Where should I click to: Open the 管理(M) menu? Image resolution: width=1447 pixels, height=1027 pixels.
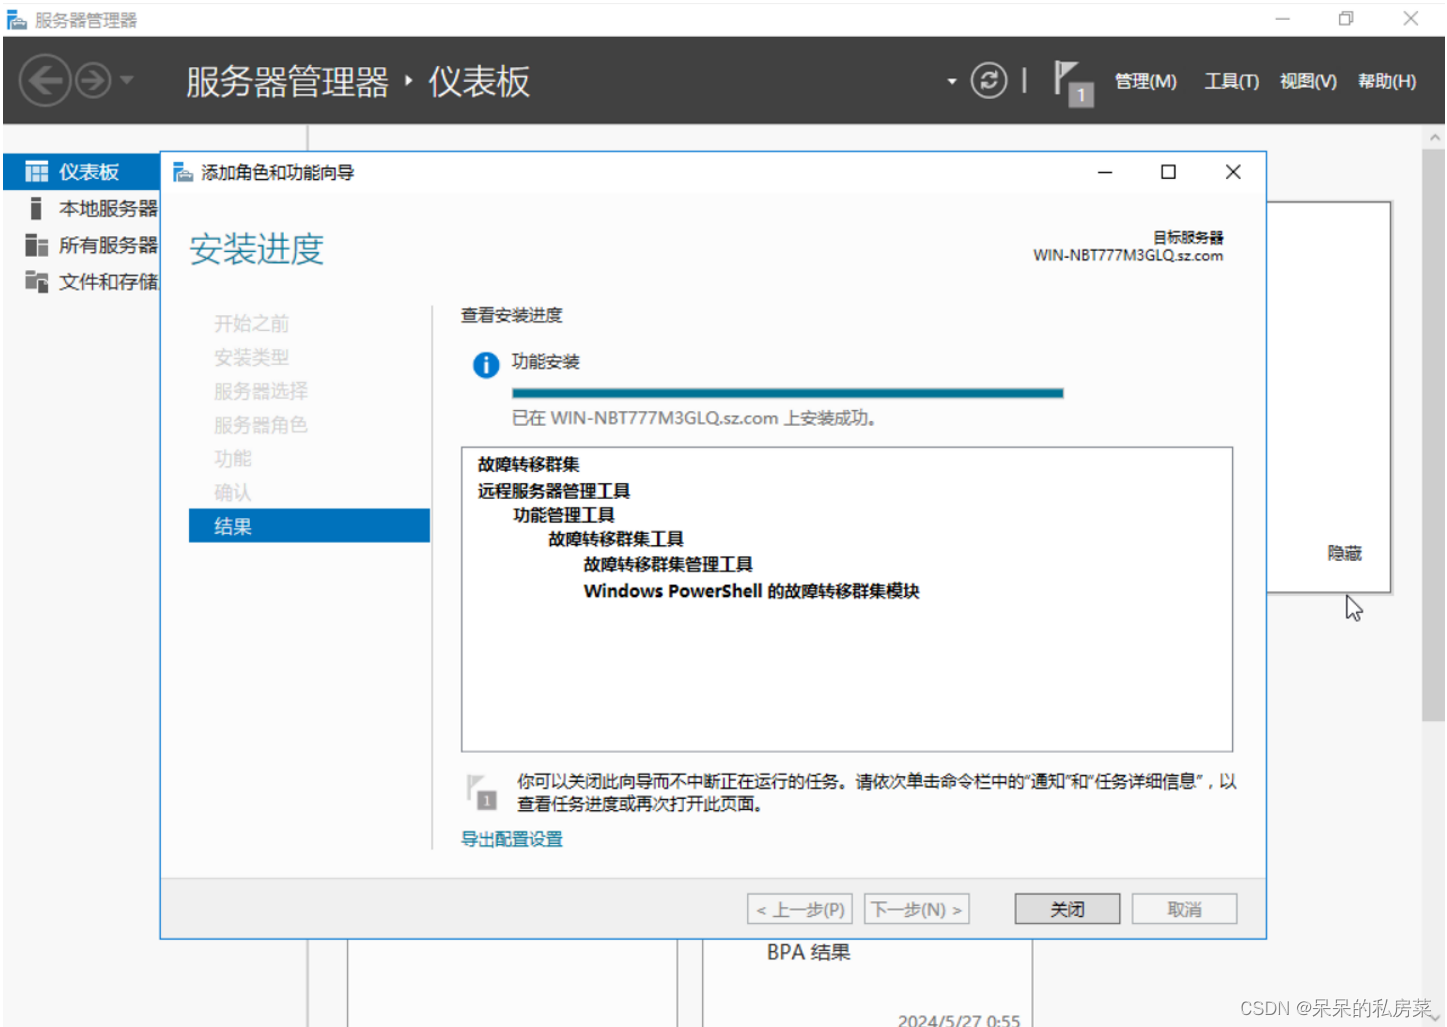point(1146,81)
